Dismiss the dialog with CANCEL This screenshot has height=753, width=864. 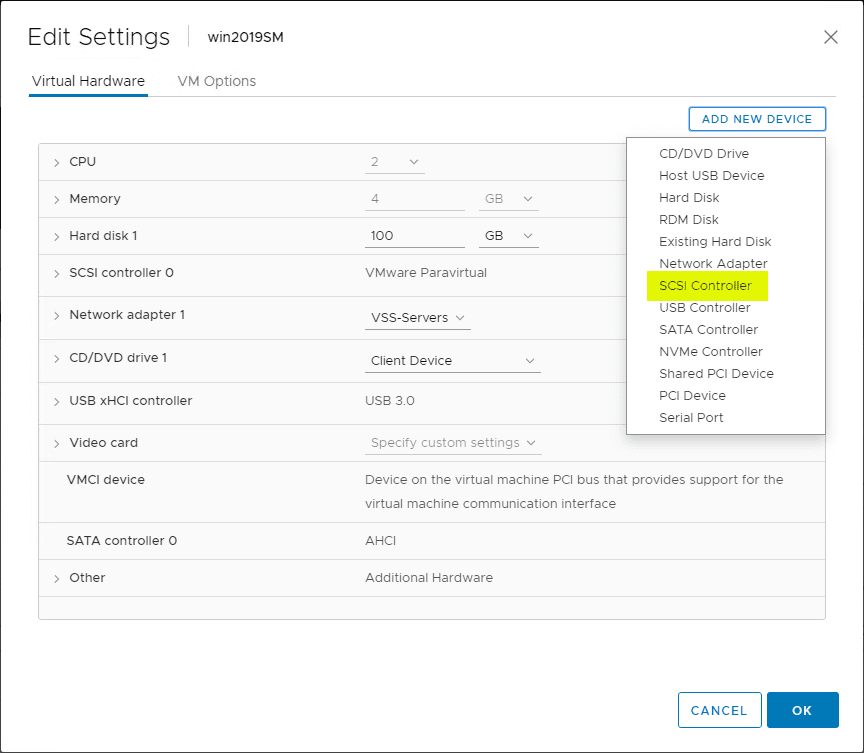(x=719, y=710)
